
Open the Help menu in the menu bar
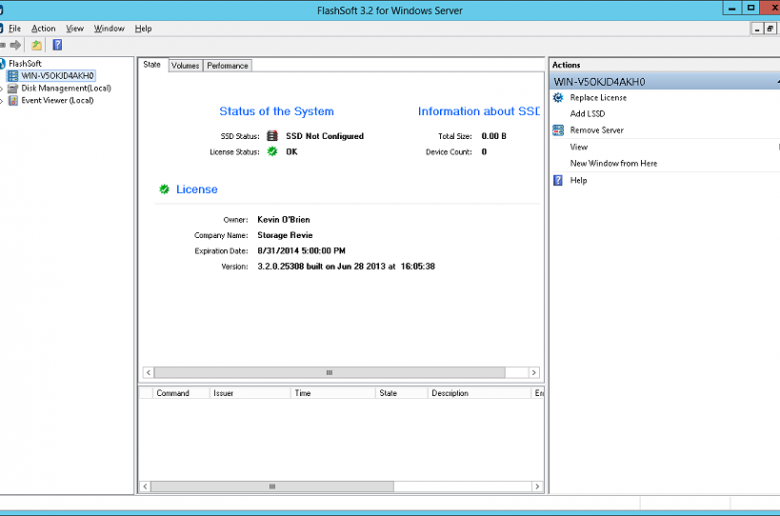(143, 29)
